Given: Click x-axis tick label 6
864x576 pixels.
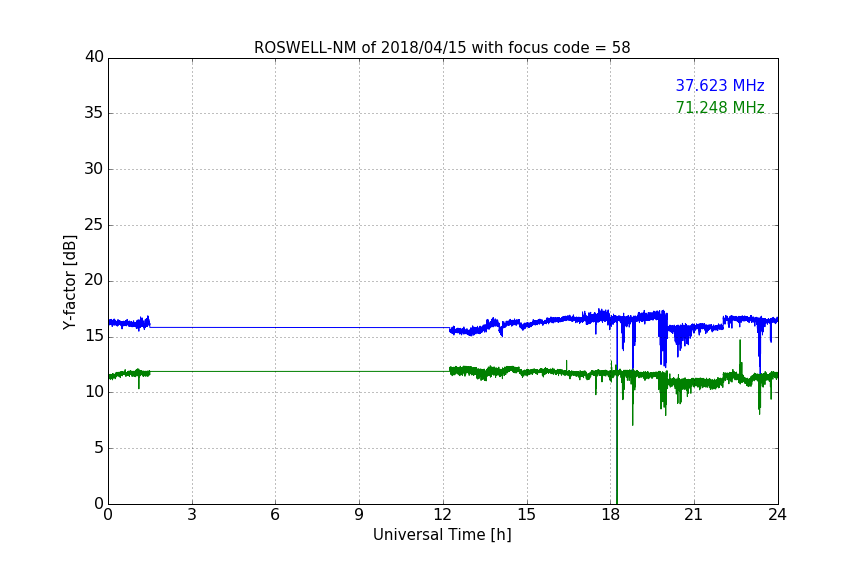Looking at the screenshot, I should pyautogui.click(x=275, y=515).
